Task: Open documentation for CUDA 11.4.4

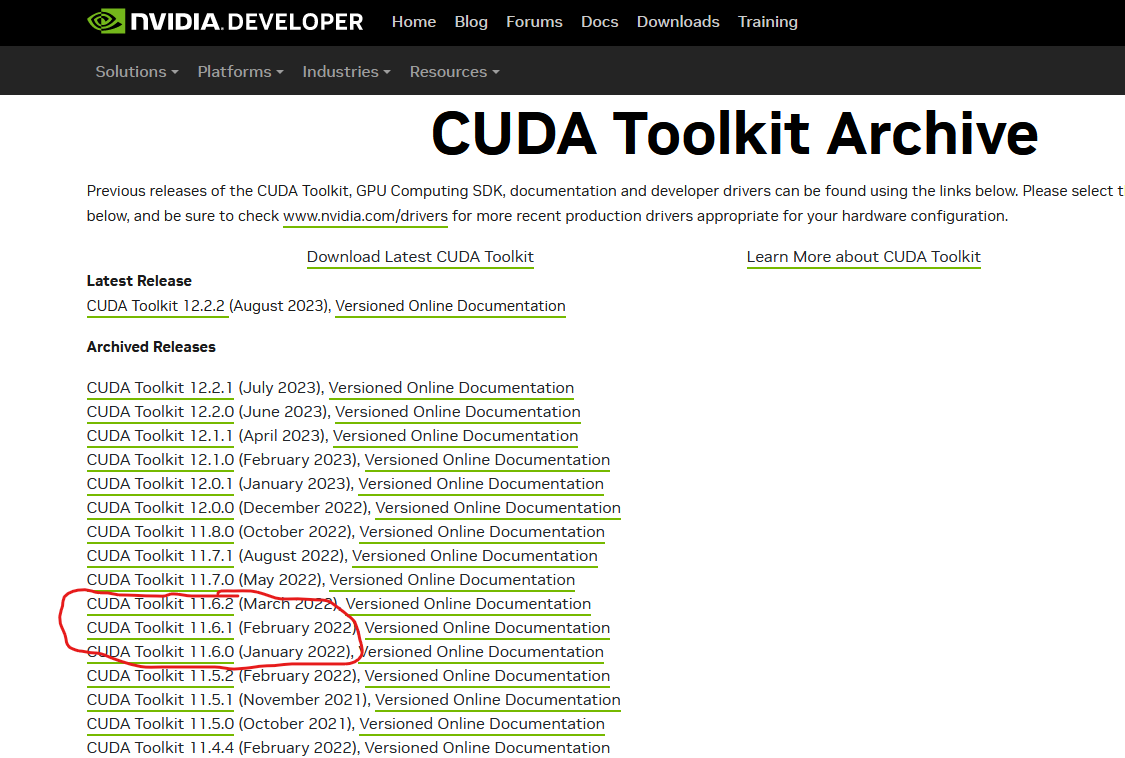Action: click(487, 748)
